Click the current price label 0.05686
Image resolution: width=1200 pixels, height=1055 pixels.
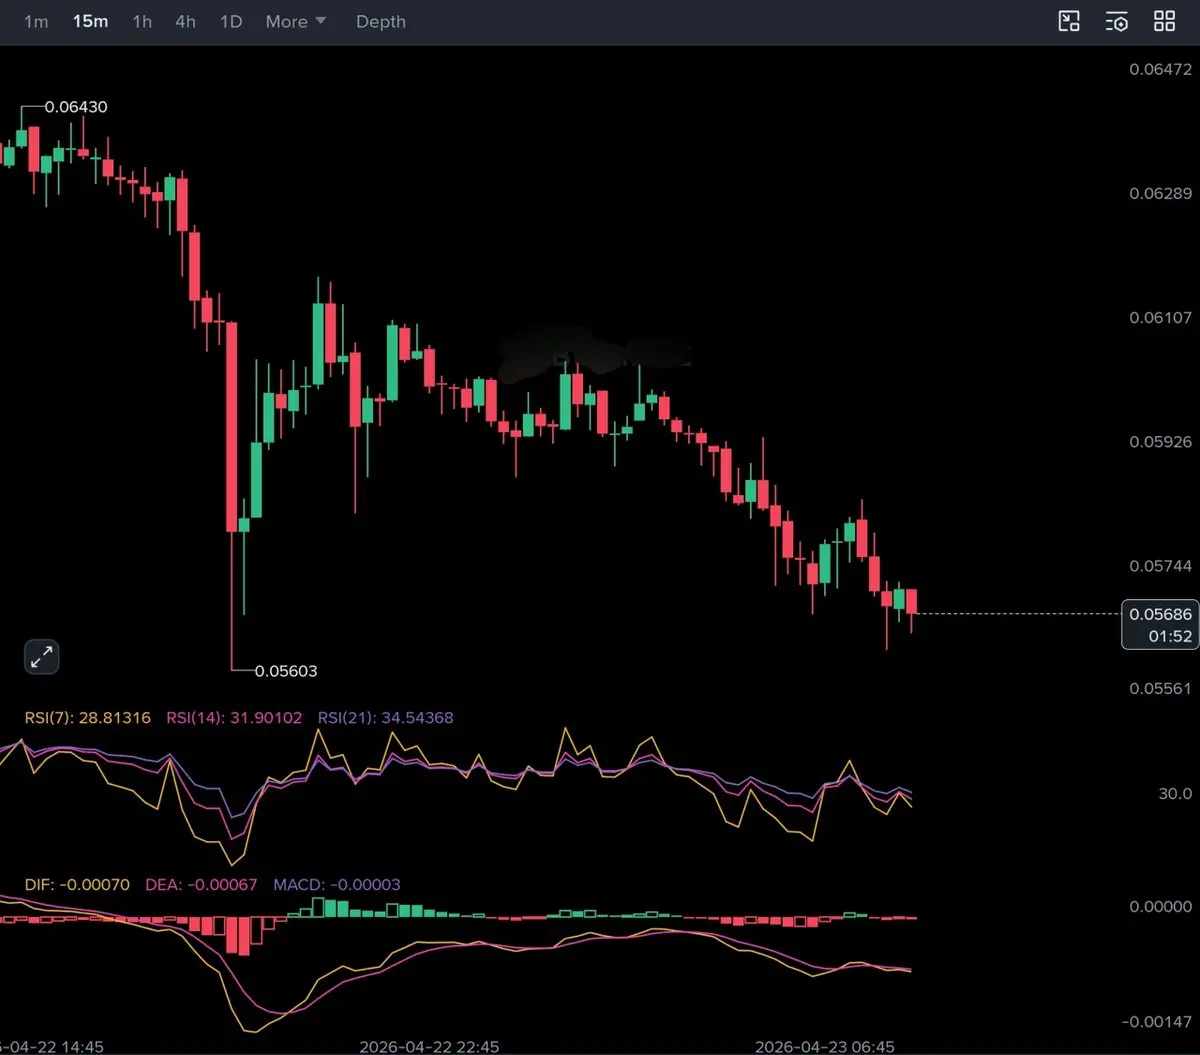coord(1160,614)
